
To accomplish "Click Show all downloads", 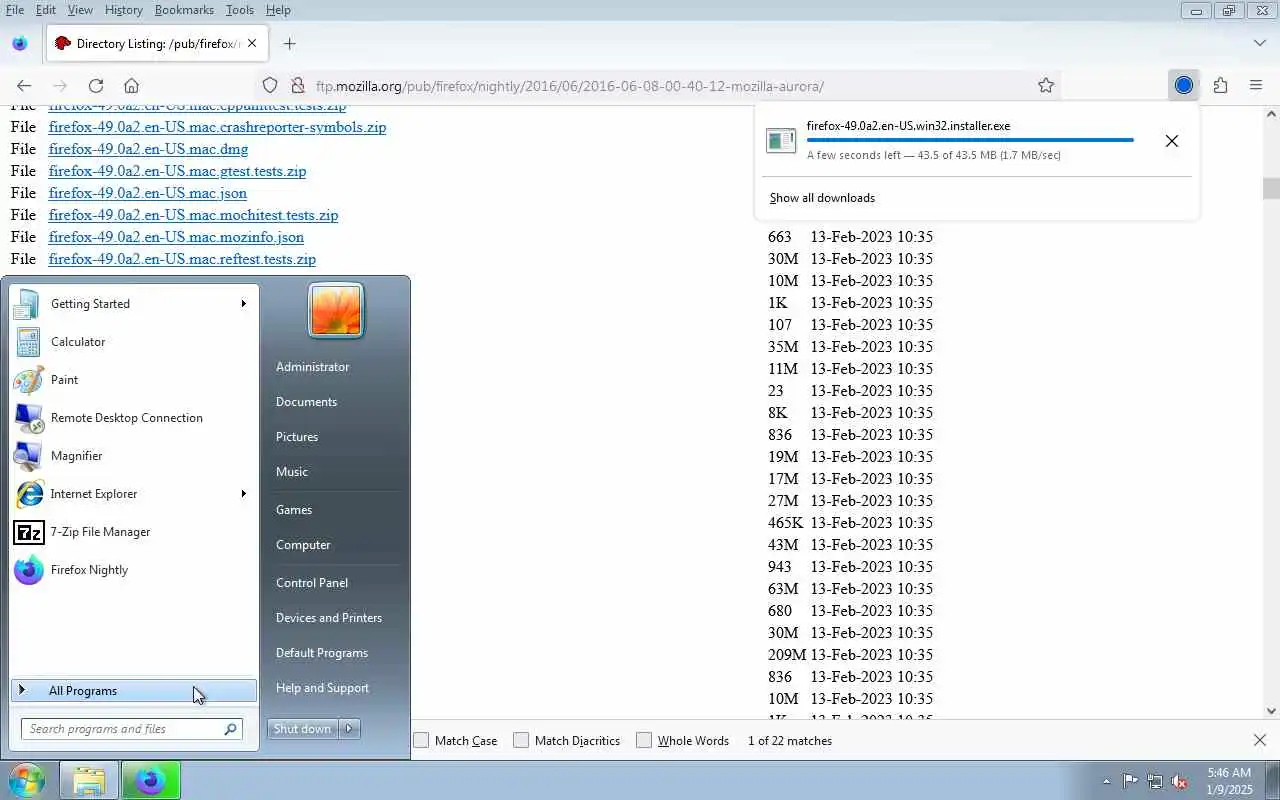I will coord(822,198).
